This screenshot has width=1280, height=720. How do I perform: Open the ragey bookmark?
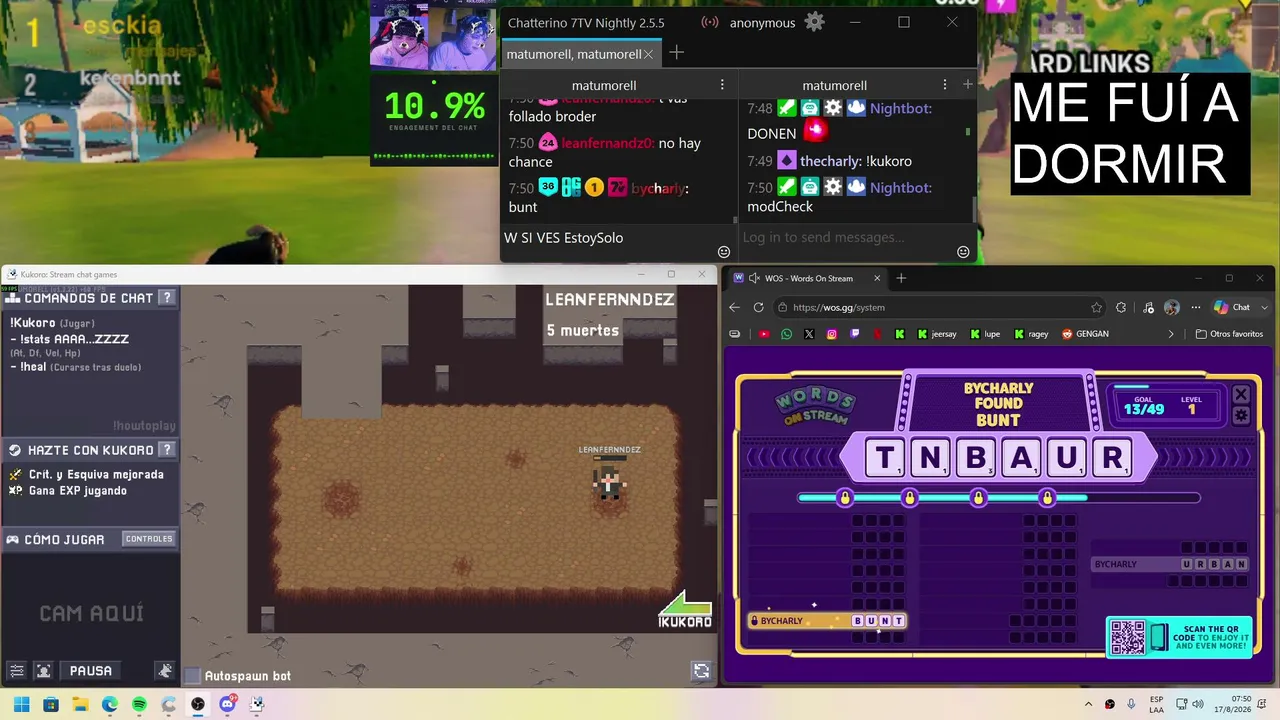pos(1031,334)
